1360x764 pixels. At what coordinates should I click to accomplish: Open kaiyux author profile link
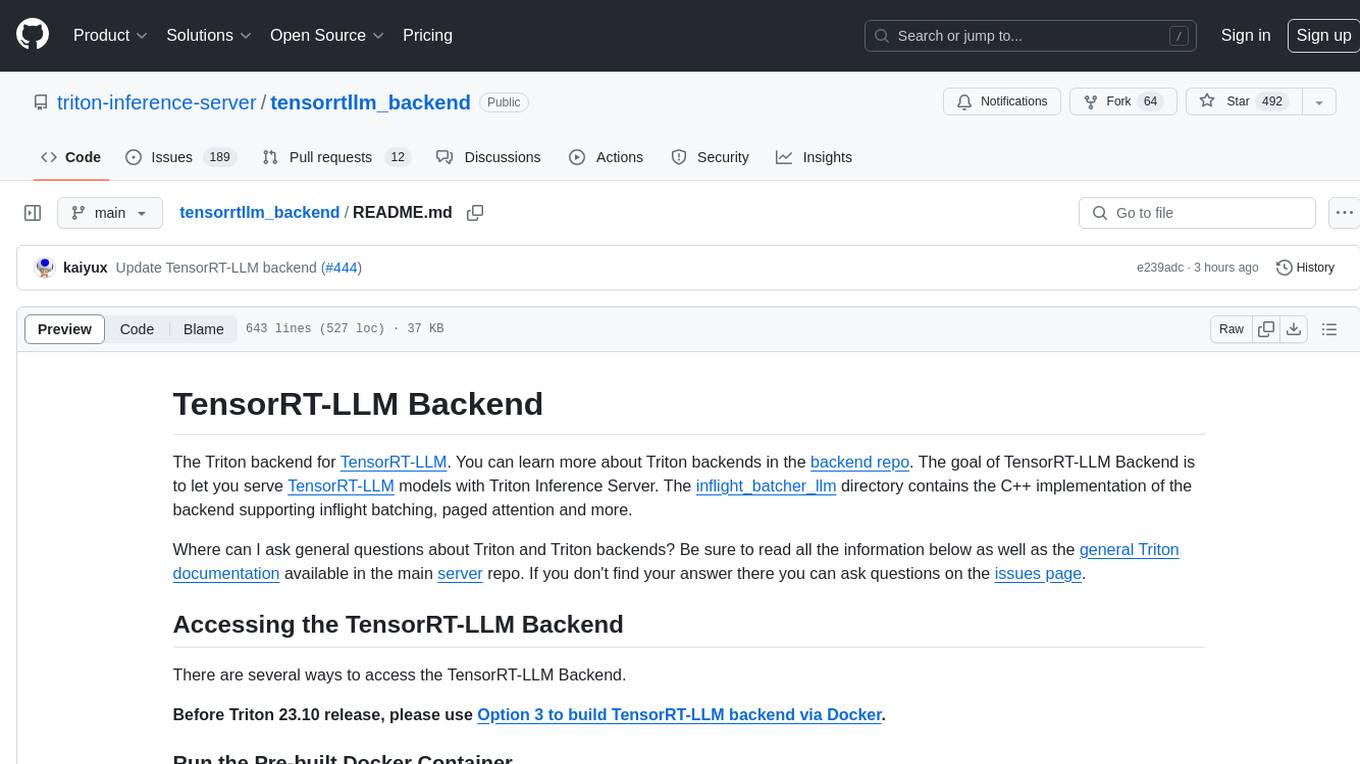point(85,268)
